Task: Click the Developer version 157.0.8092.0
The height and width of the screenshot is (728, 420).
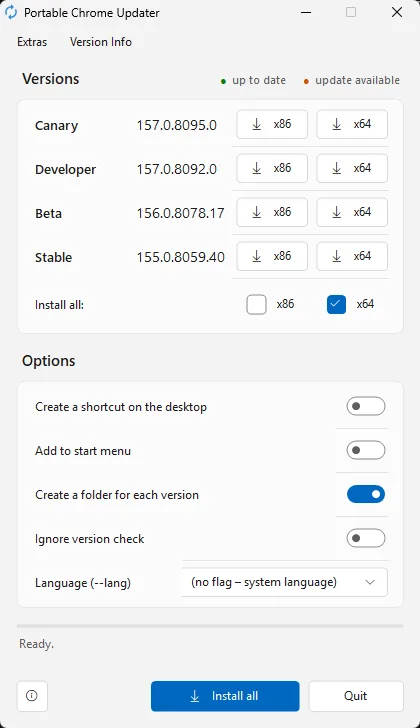Action: click(176, 169)
